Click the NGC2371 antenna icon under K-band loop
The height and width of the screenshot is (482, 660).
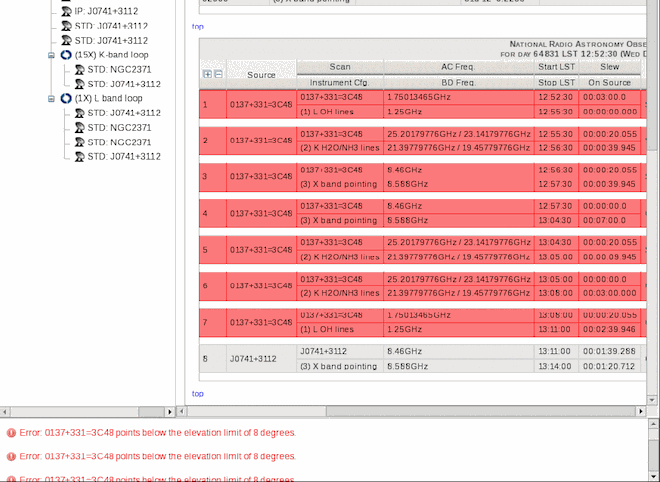[79, 70]
